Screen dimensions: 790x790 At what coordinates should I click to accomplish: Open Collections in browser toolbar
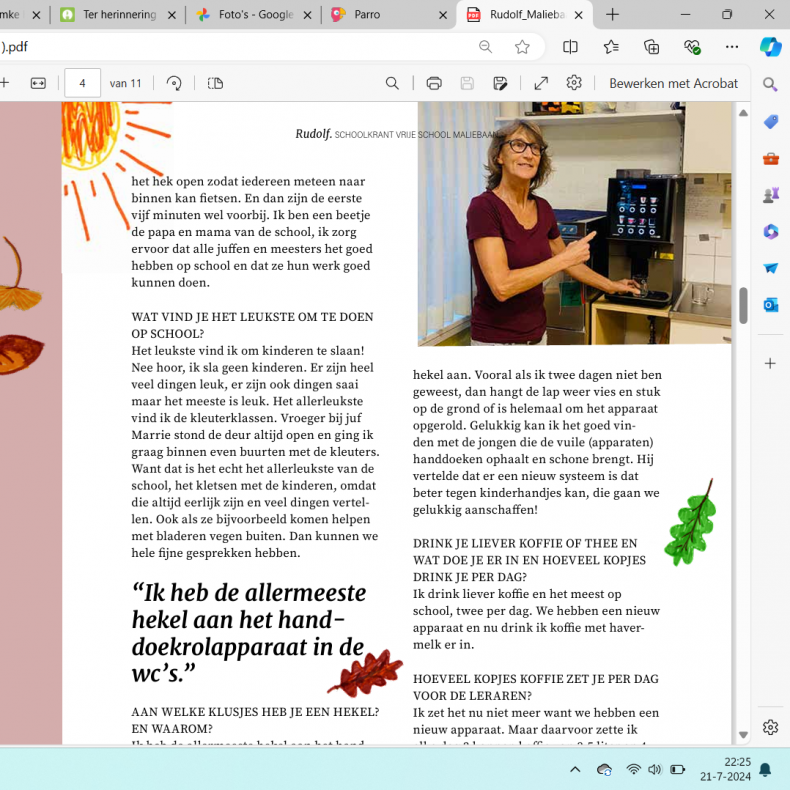pyautogui.click(x=651, y=47)
